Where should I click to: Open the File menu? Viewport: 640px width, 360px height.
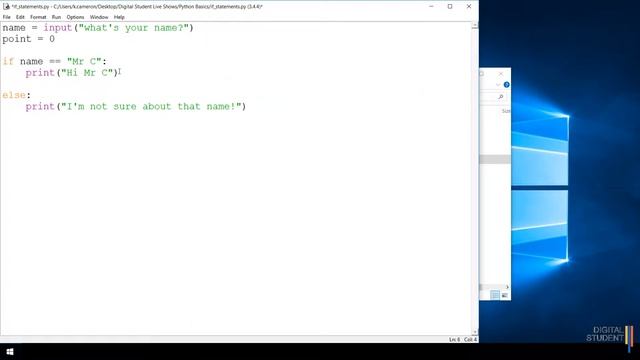click(x=7, y=17)
